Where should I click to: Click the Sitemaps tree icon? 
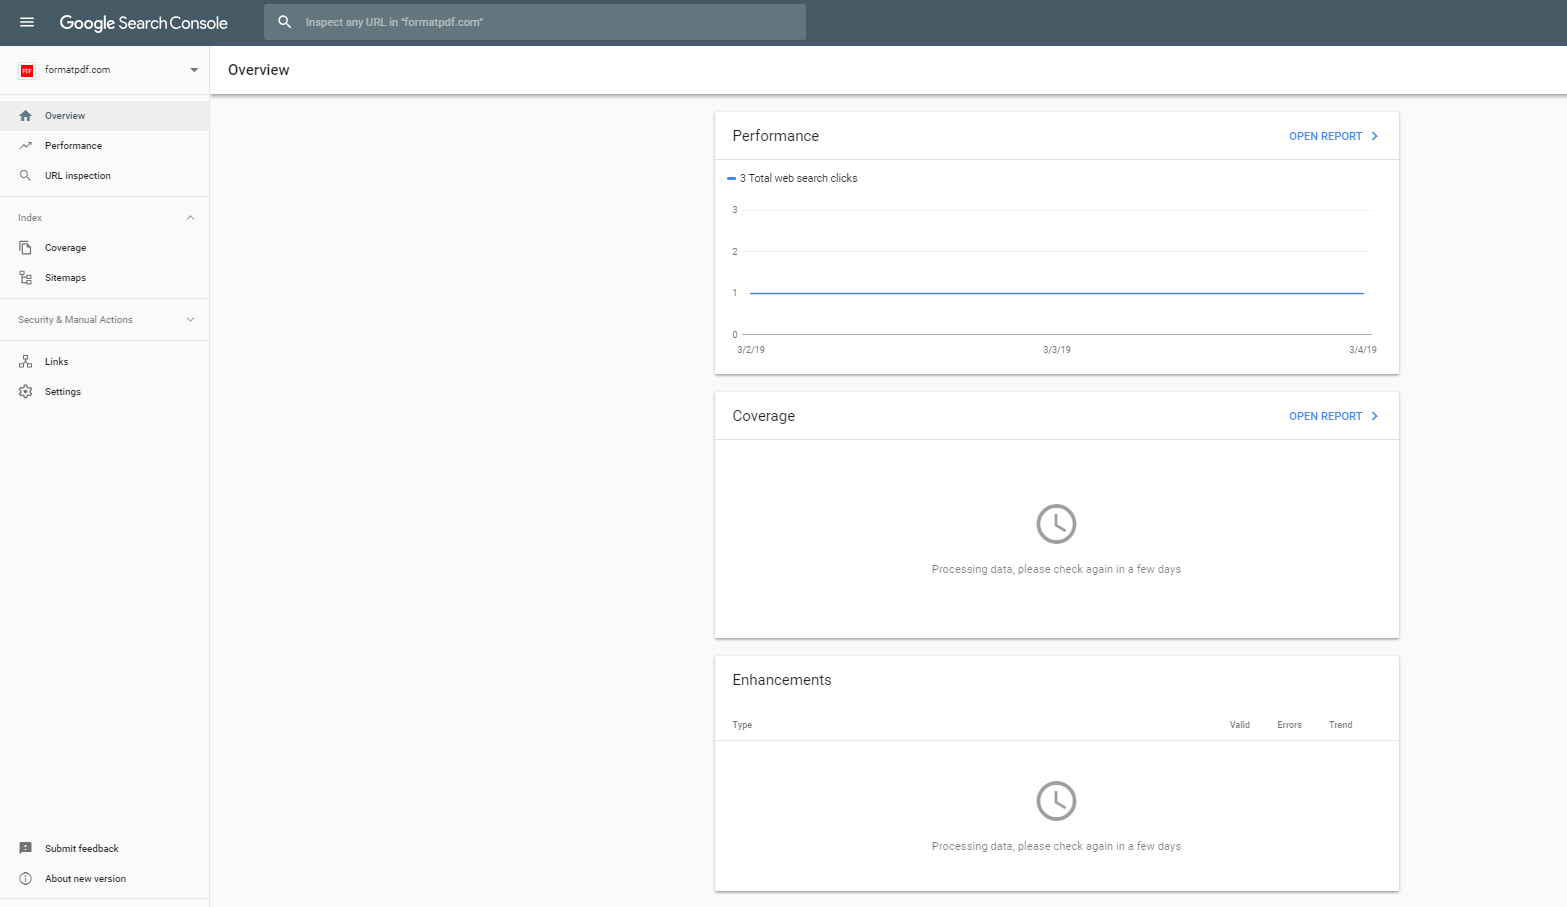(26, 278)
